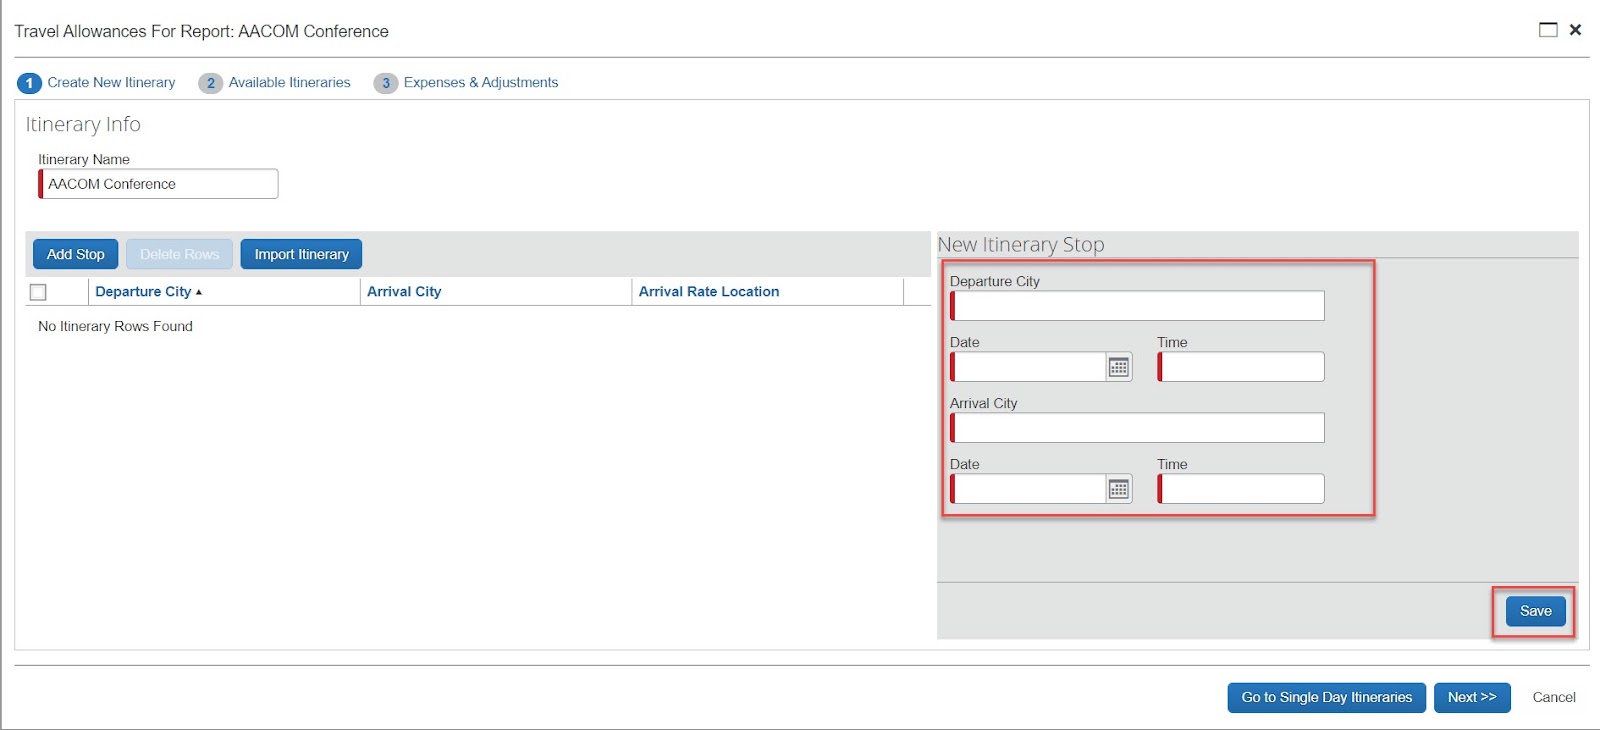Sort by Departure City column header
The image size is (1600, 730).
tap(143, 292)
